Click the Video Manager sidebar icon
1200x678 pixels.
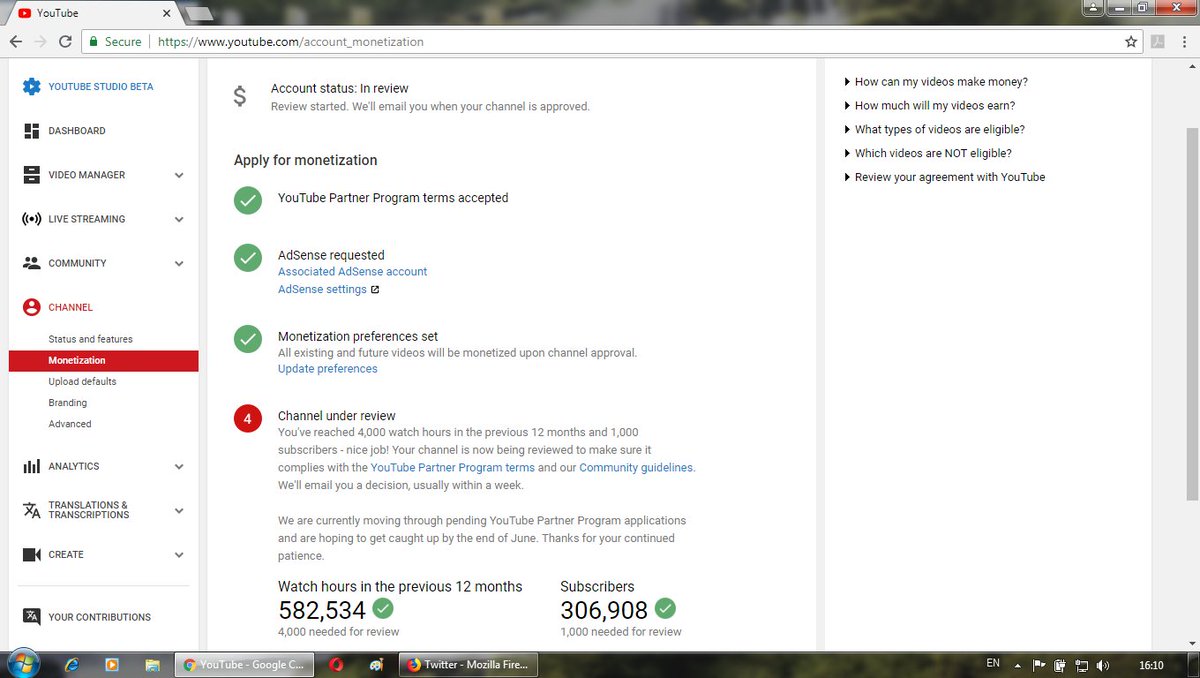[x=31, y=175]
